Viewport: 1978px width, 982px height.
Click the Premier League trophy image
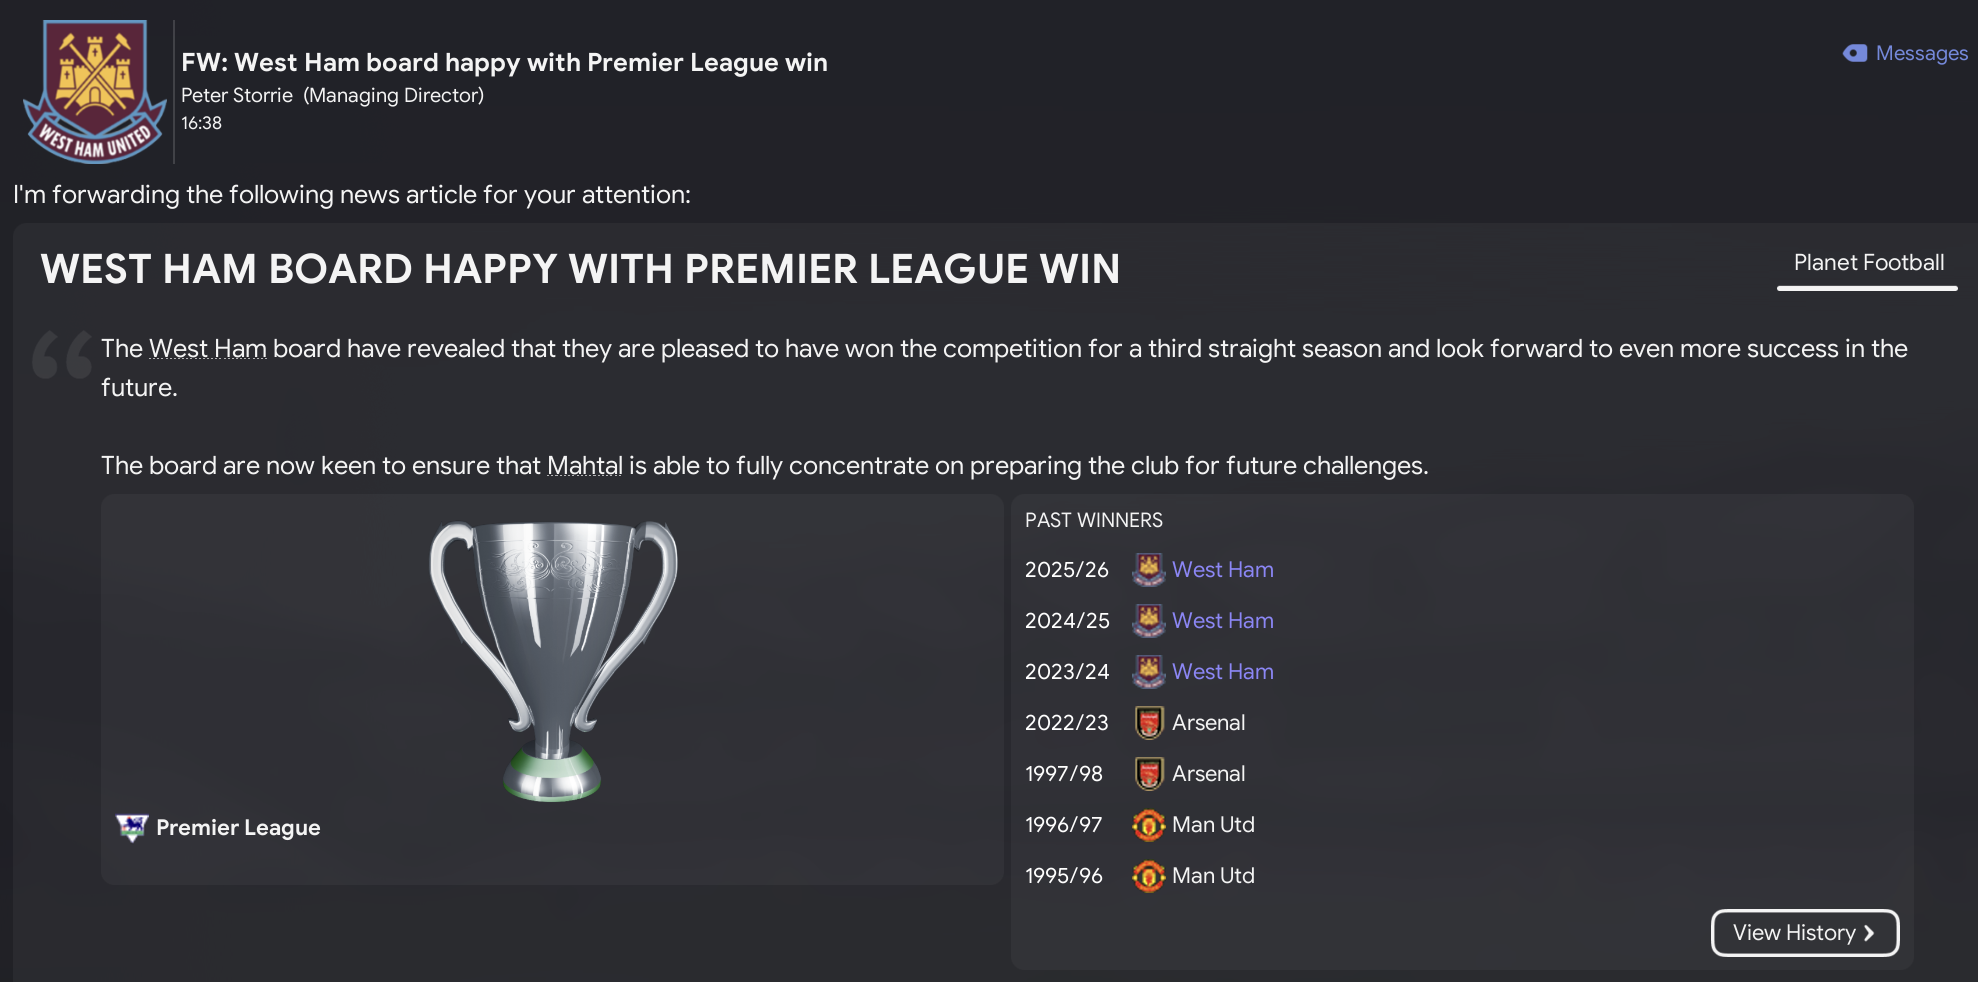553,661
